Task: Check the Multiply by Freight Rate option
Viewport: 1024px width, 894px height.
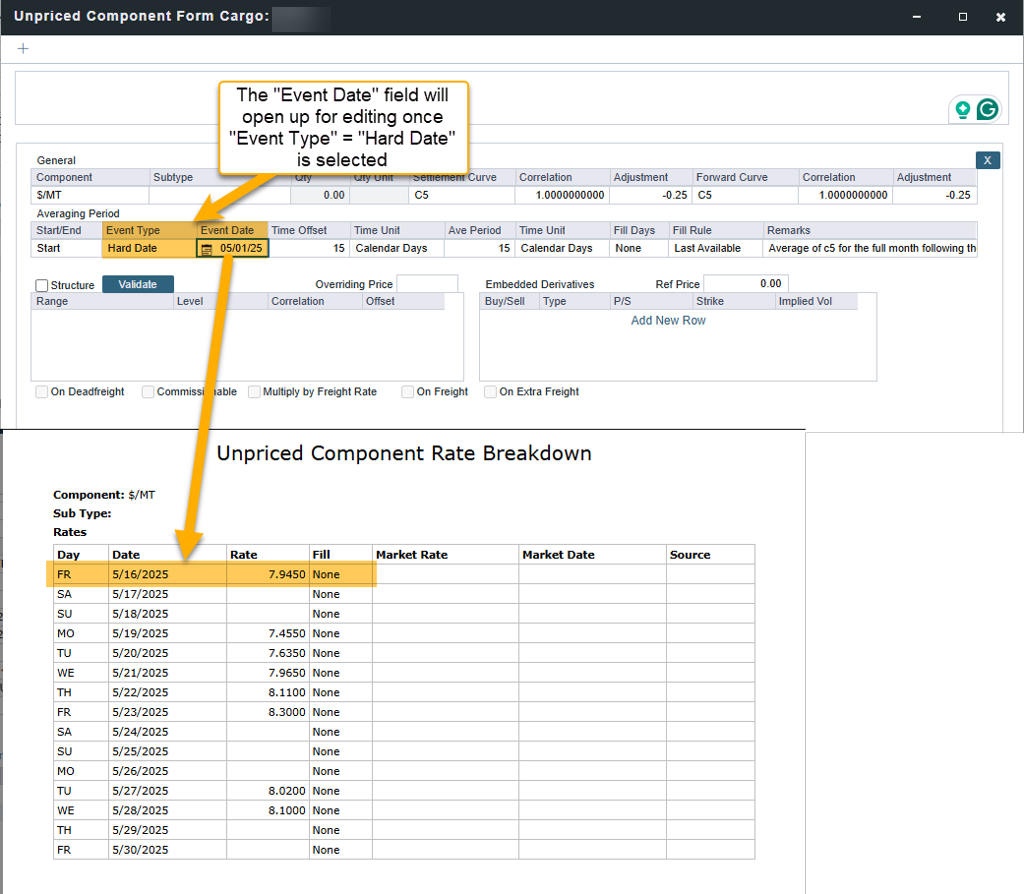Action: (x=254, y=392)
